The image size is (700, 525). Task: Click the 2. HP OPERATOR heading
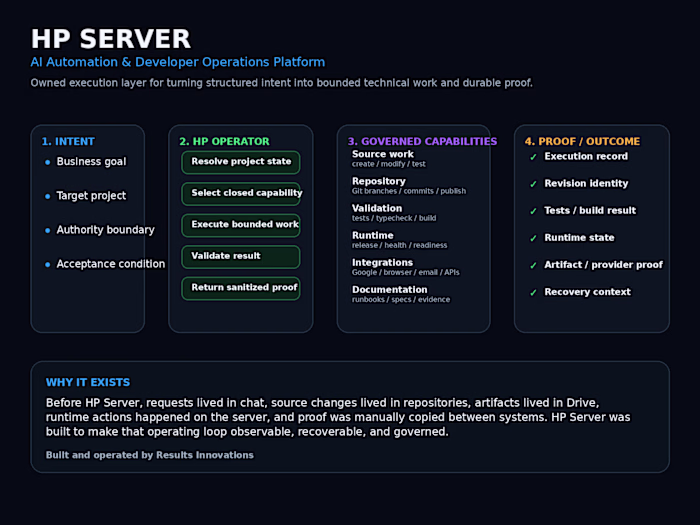(x=224, y=142)
